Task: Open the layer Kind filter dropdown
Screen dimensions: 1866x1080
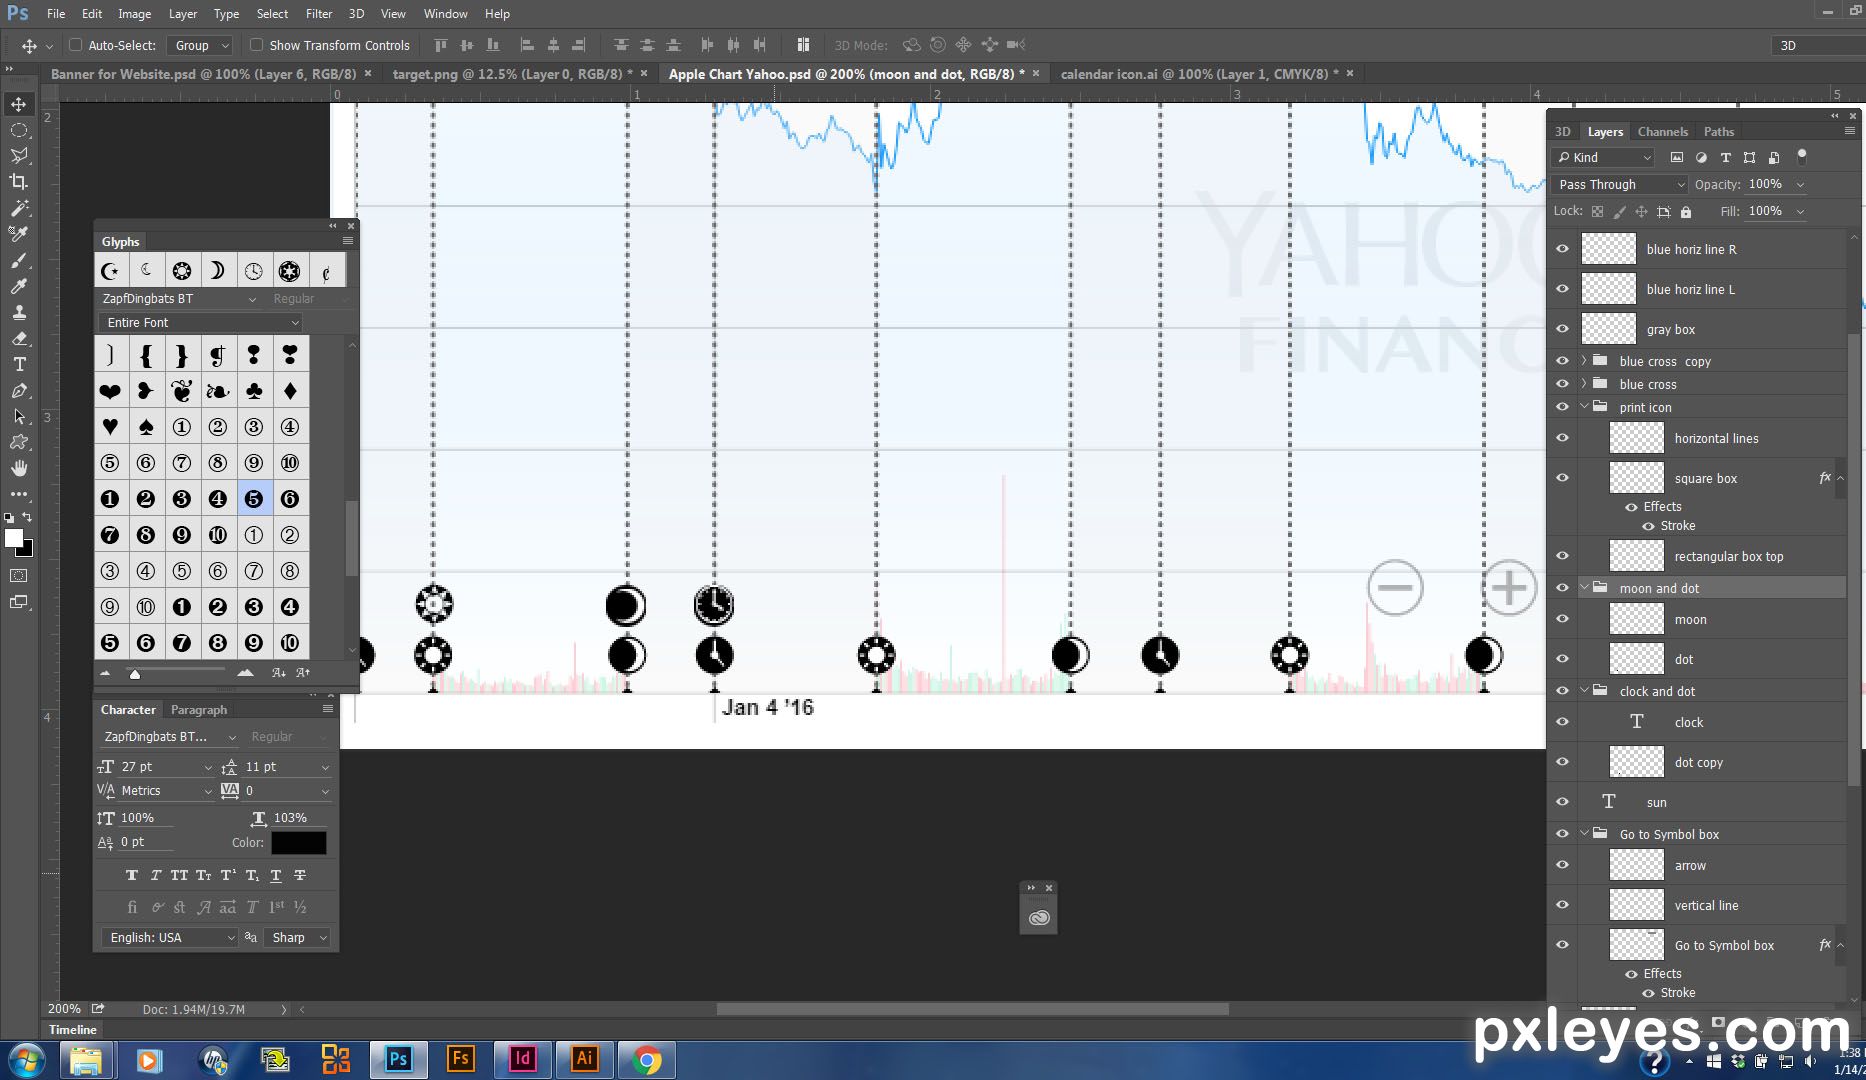Action: coord(1603,157)
